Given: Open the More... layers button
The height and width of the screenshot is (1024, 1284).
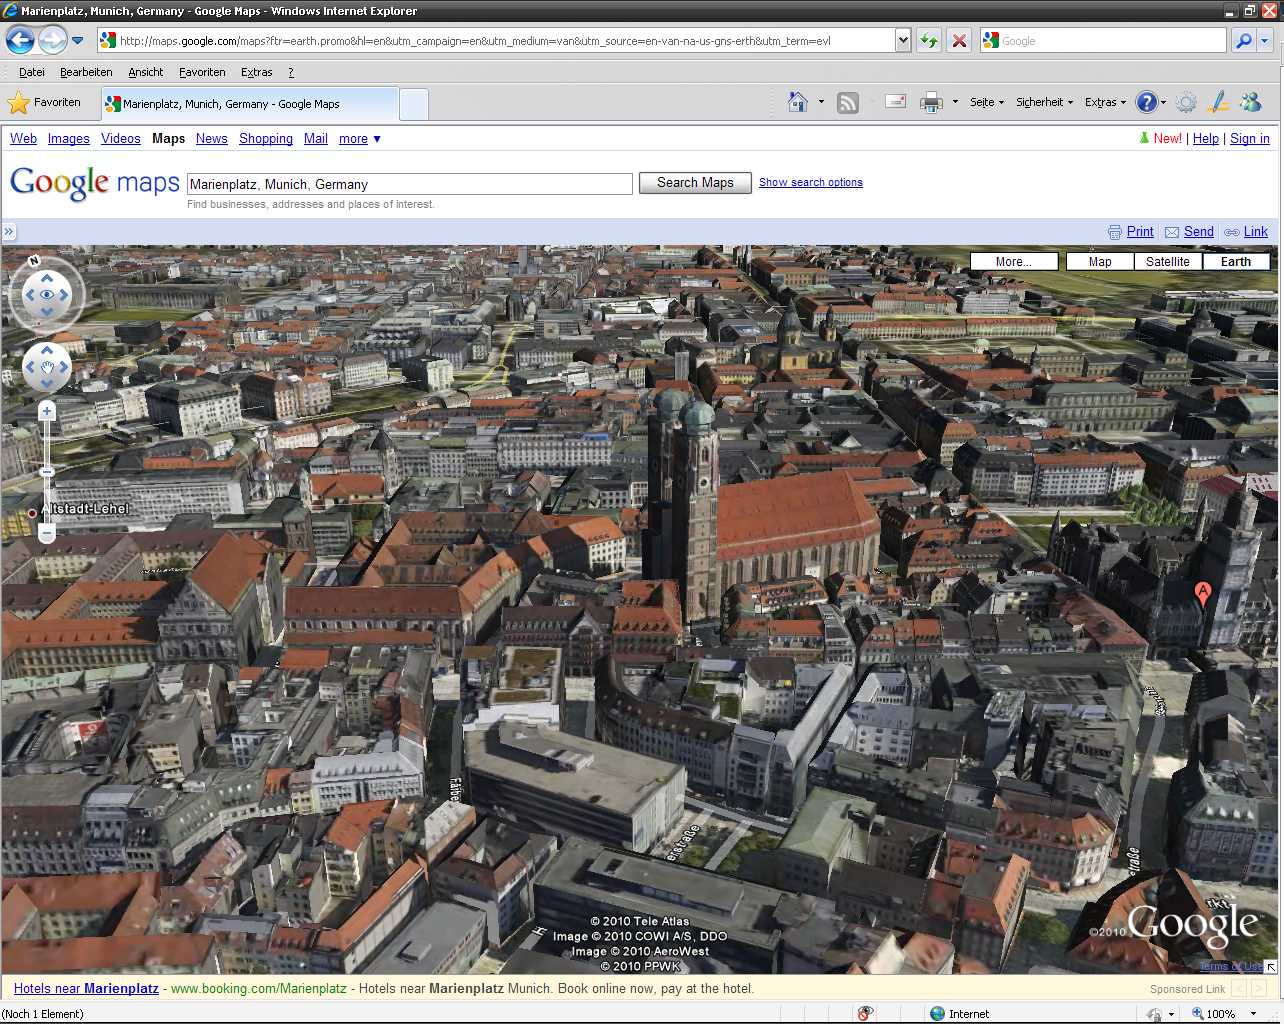Looking at the screenshot, I should pyautogui.click(x=1014, y=261).
